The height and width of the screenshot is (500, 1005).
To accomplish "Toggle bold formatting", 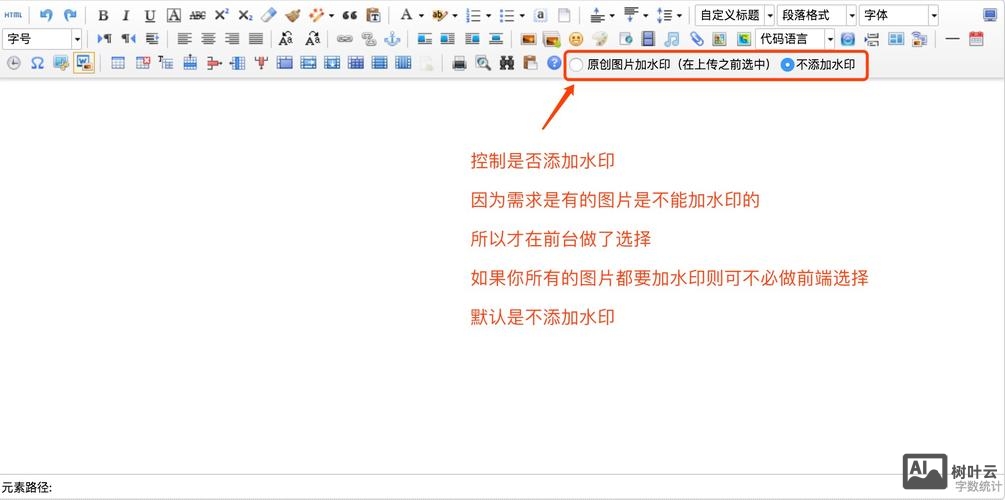I will click(103, 15).
